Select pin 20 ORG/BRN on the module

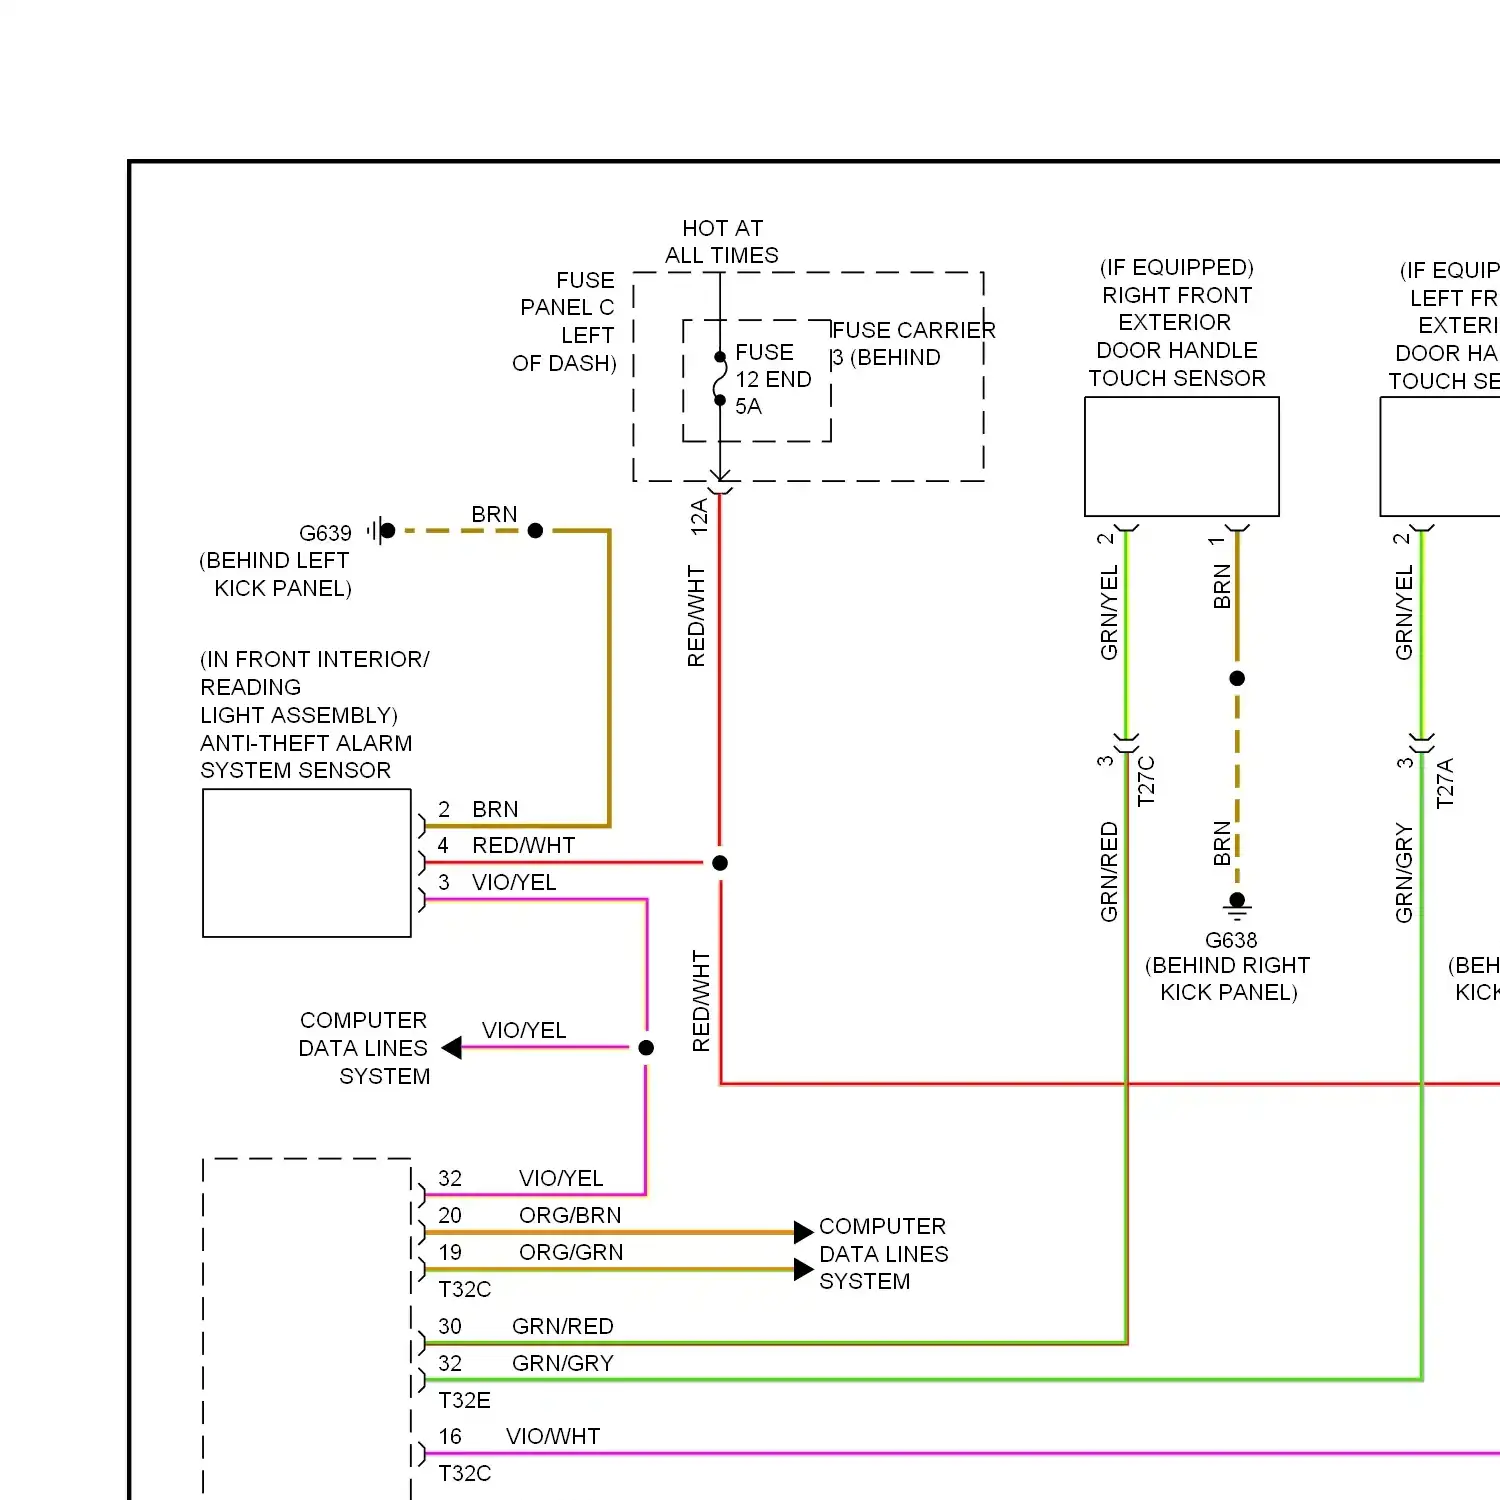coord(529,1215)
